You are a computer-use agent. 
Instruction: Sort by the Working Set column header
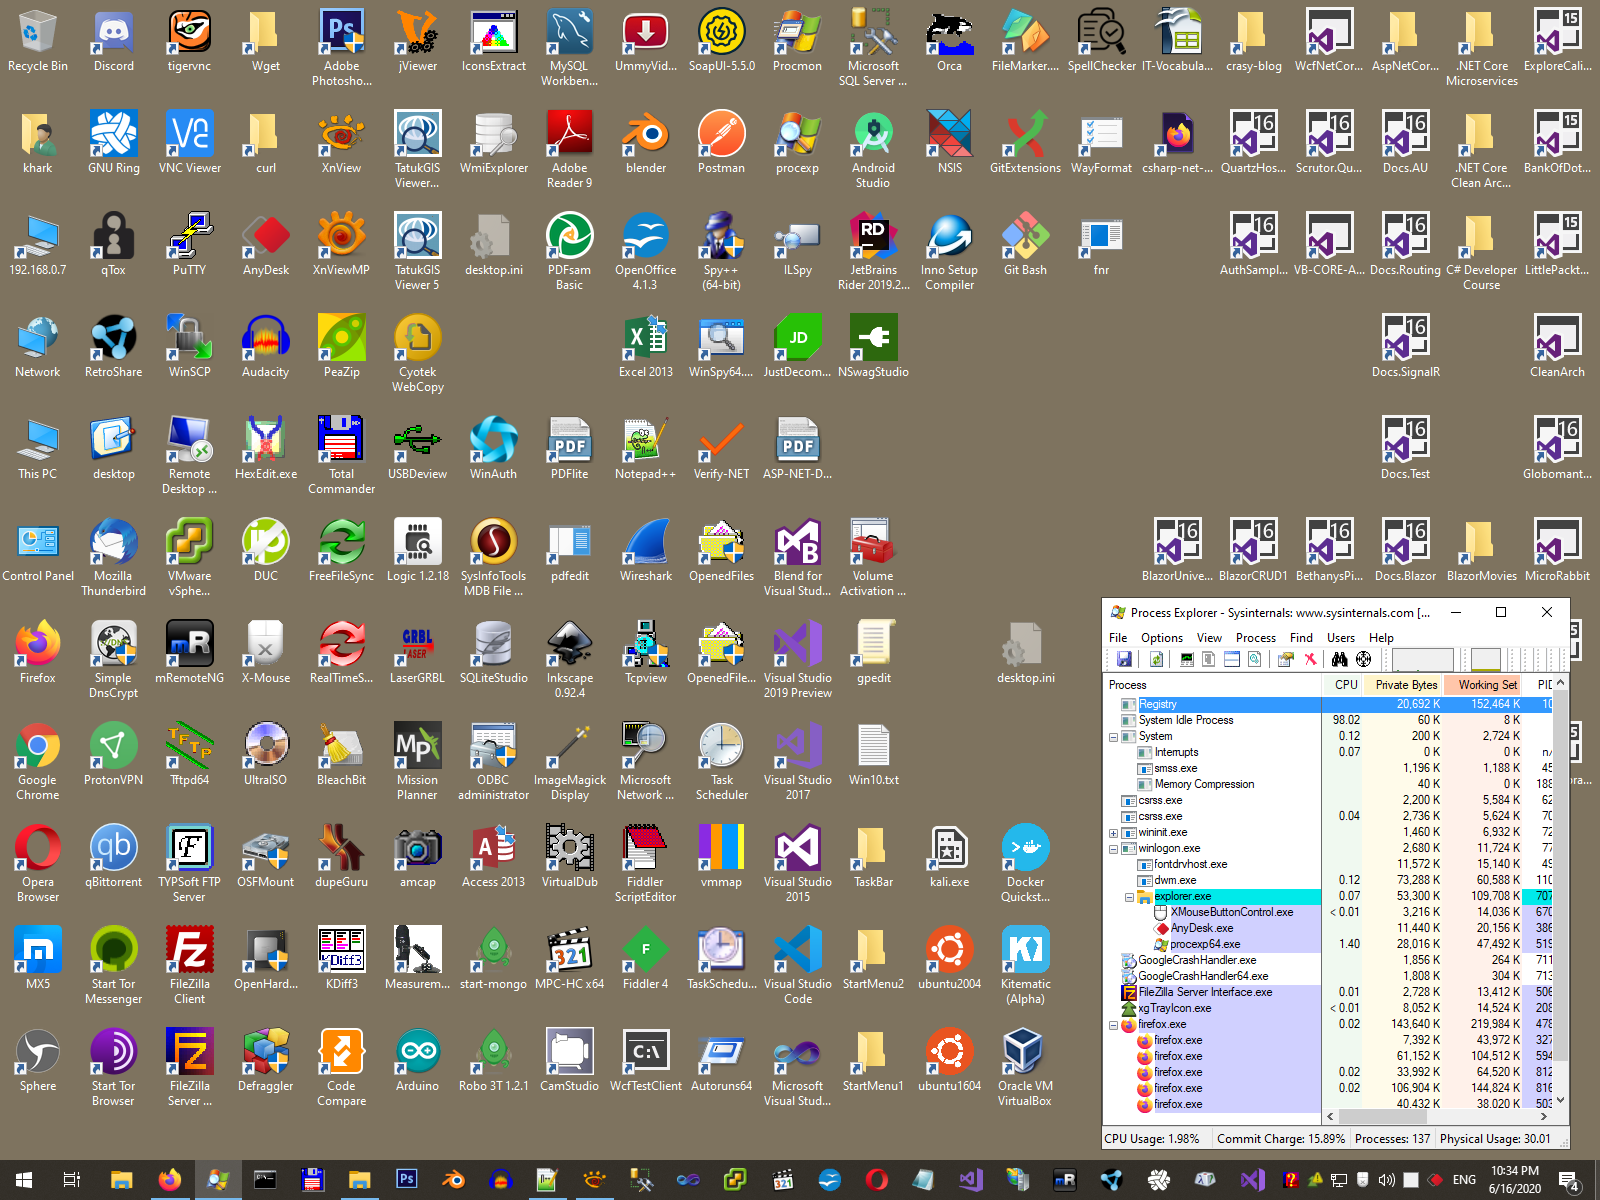click(x=1484, y=685)
